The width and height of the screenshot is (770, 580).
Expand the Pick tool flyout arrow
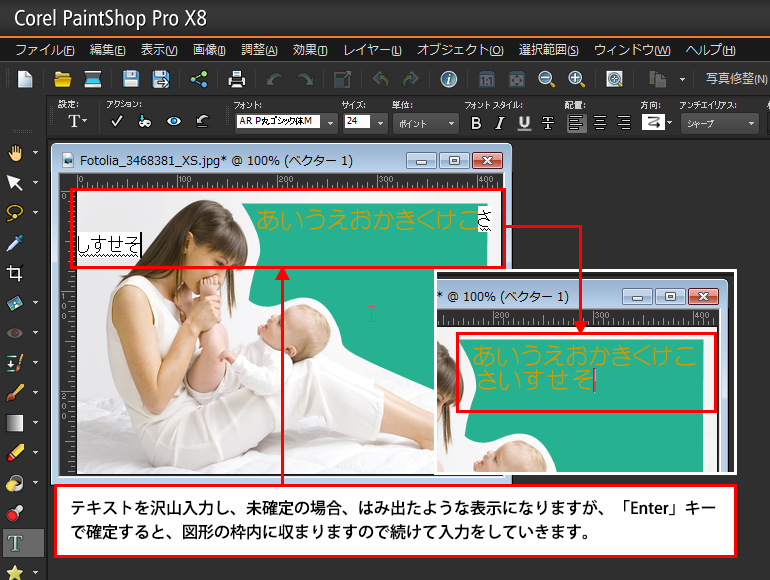[35, 183]
